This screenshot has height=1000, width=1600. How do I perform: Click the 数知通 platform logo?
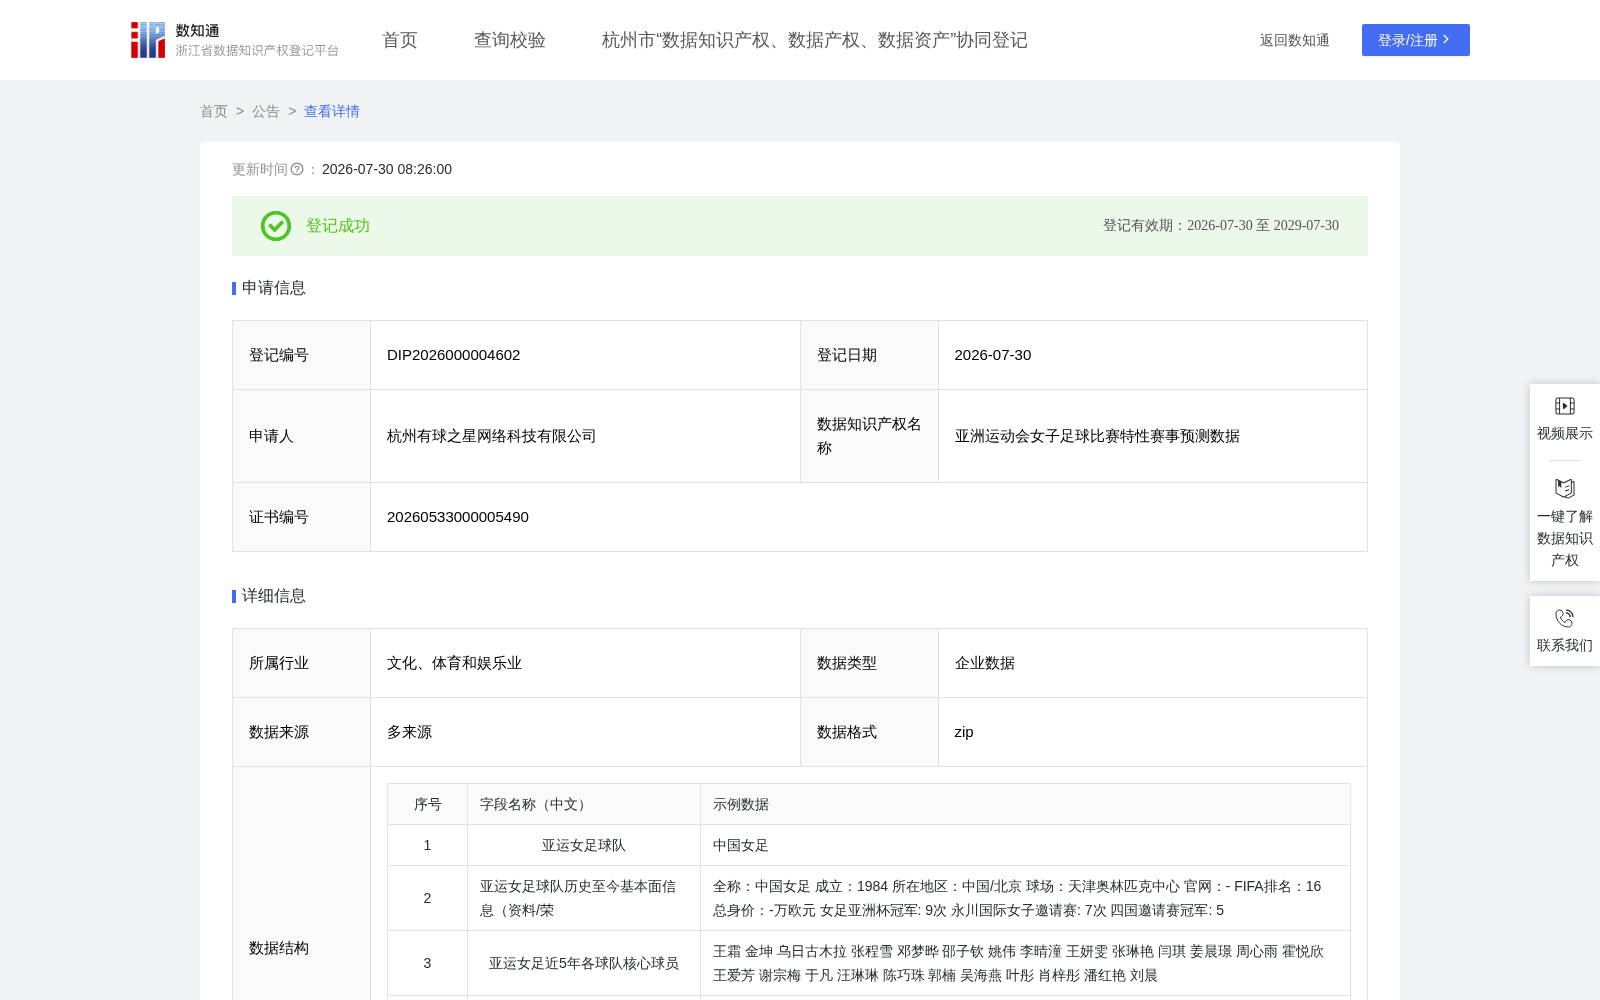coord(234,40)
